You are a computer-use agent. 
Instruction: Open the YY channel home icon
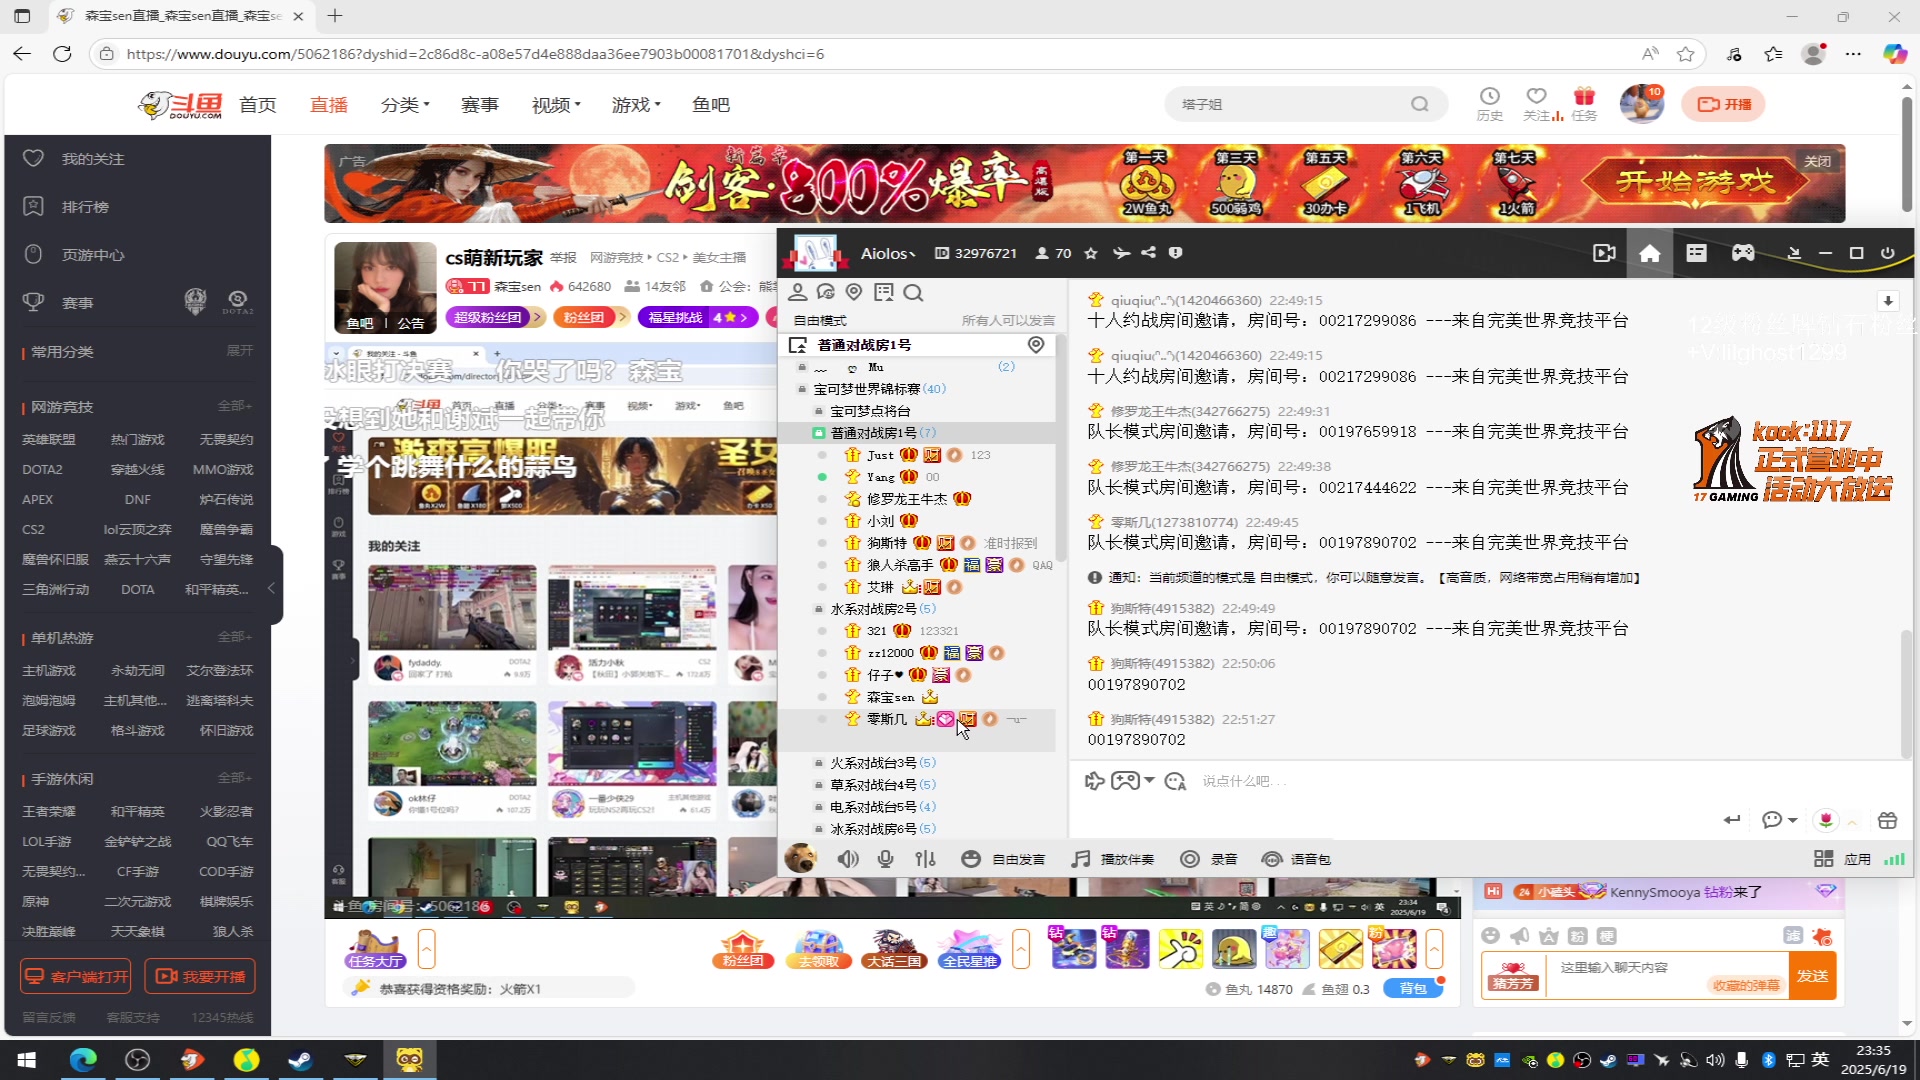pos(1650,254)
